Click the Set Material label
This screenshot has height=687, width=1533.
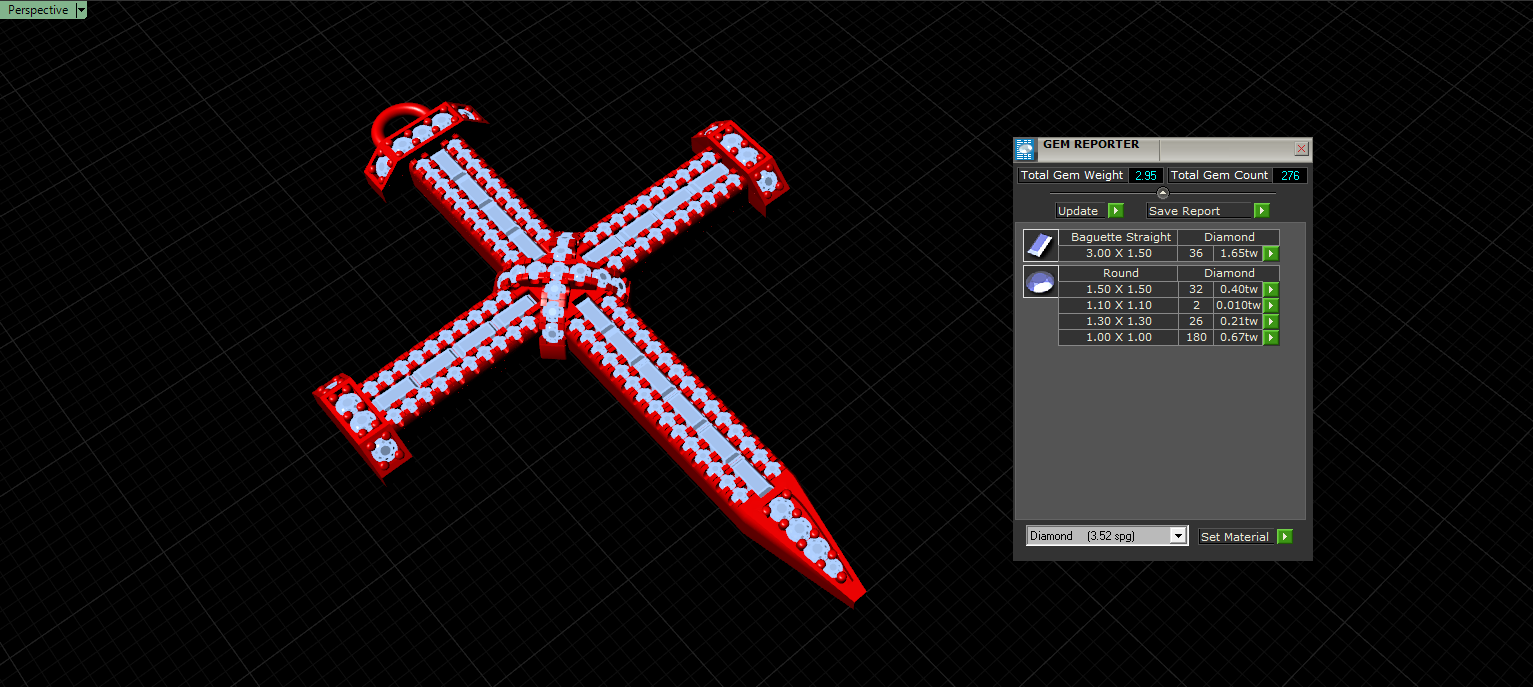click(1235, 537)
